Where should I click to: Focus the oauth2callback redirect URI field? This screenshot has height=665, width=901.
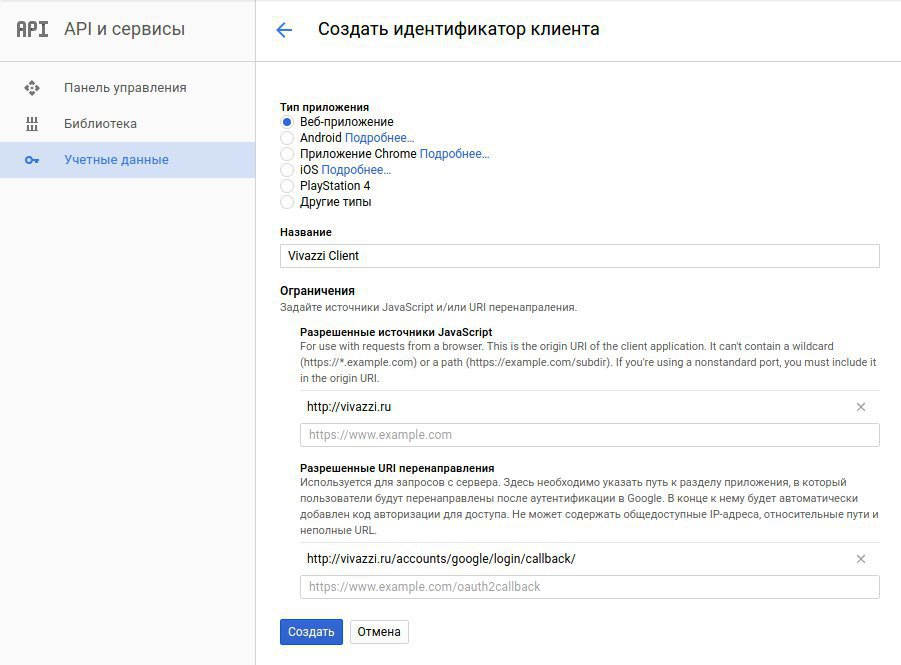pos(590,587)
